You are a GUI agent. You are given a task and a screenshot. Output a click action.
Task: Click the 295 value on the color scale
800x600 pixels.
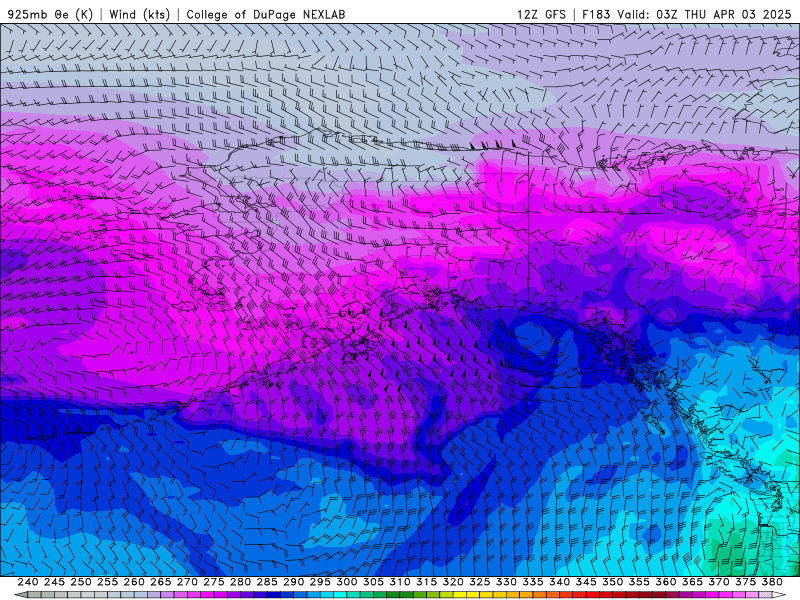pyautogui.click(x=320, y=582)
